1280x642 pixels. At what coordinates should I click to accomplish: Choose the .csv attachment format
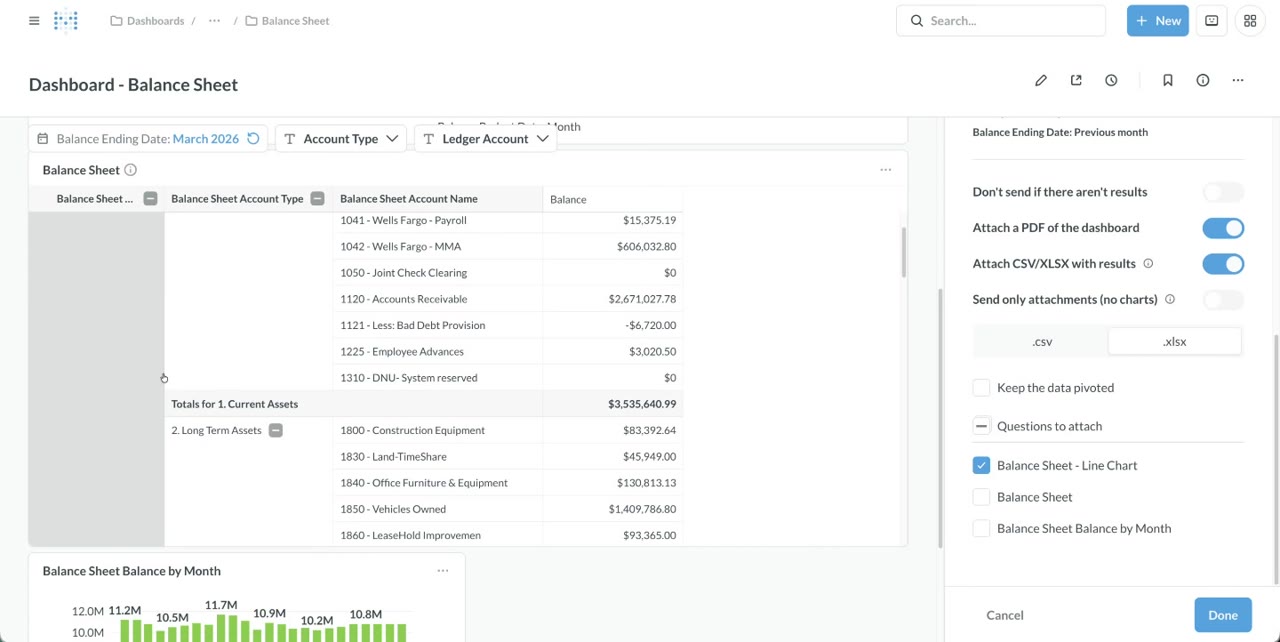click(x=1042, y=342)
